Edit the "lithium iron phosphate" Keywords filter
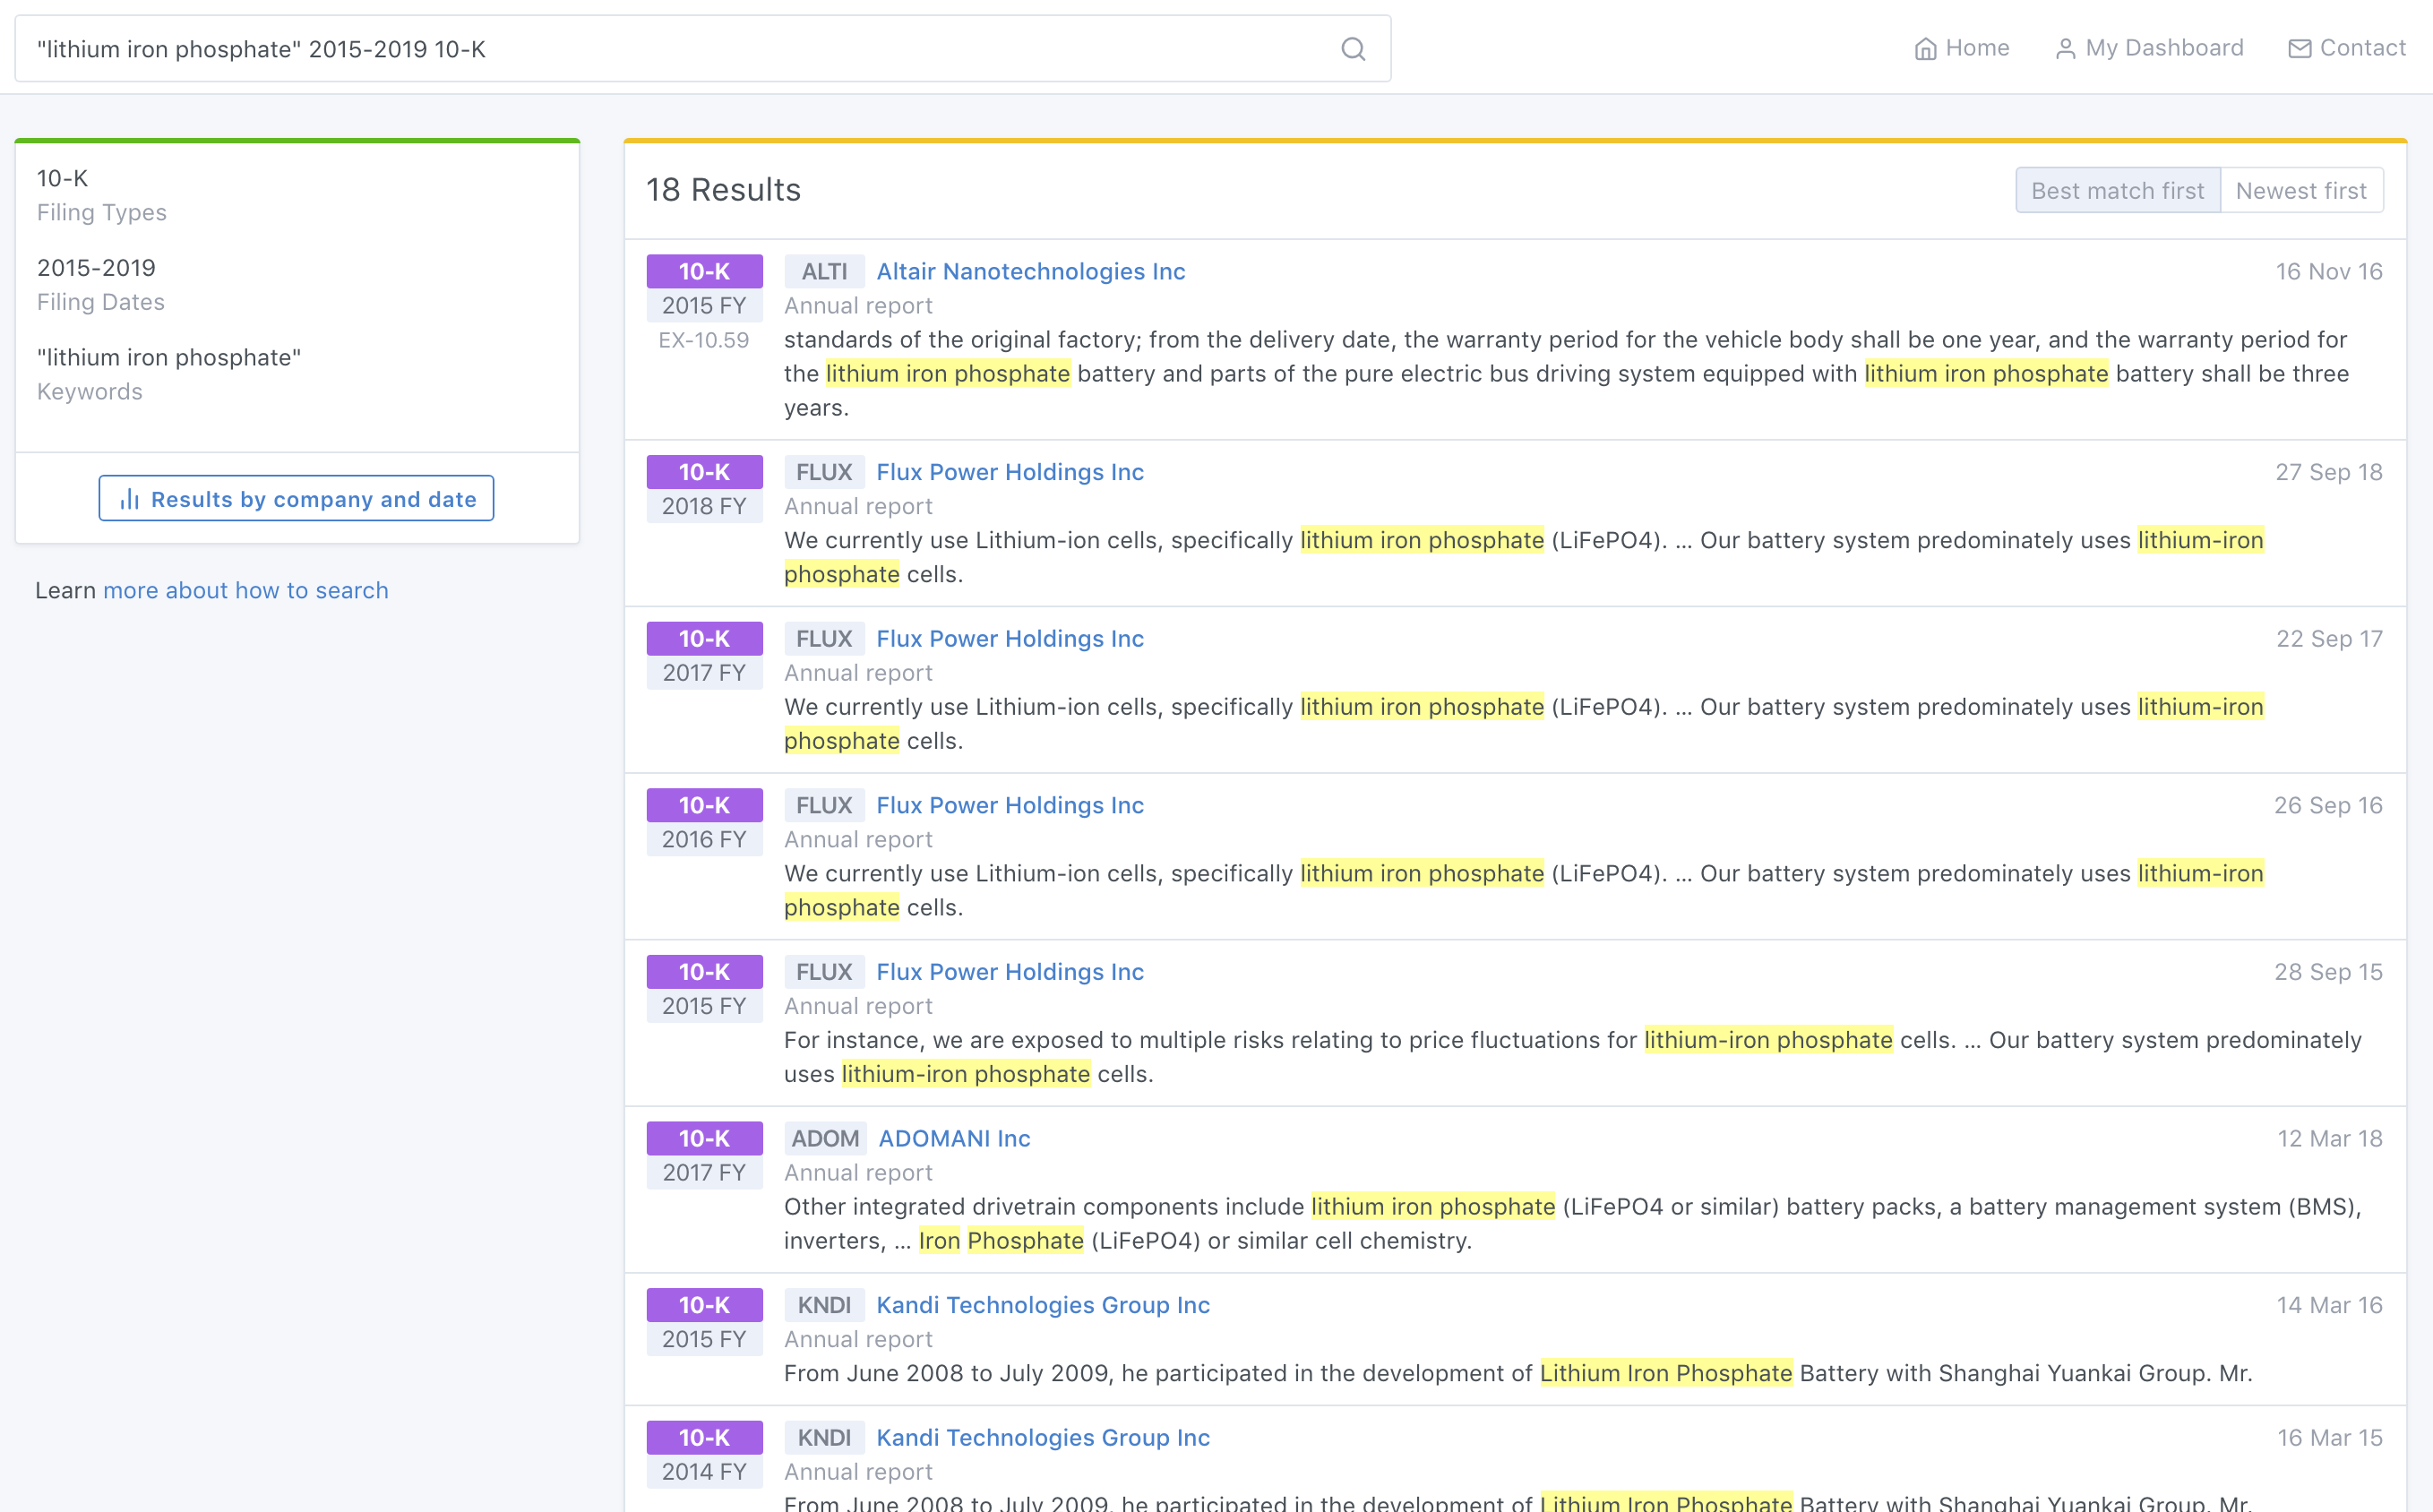The image size is (2433, 1512). (168, 358)
